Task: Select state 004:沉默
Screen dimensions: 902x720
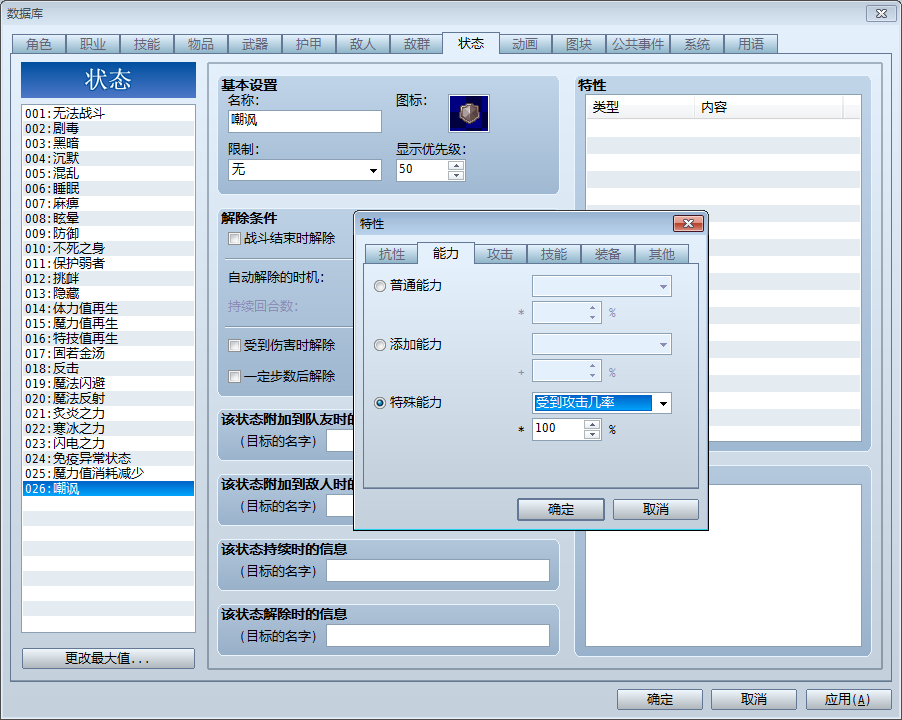Action: [108, 158]
